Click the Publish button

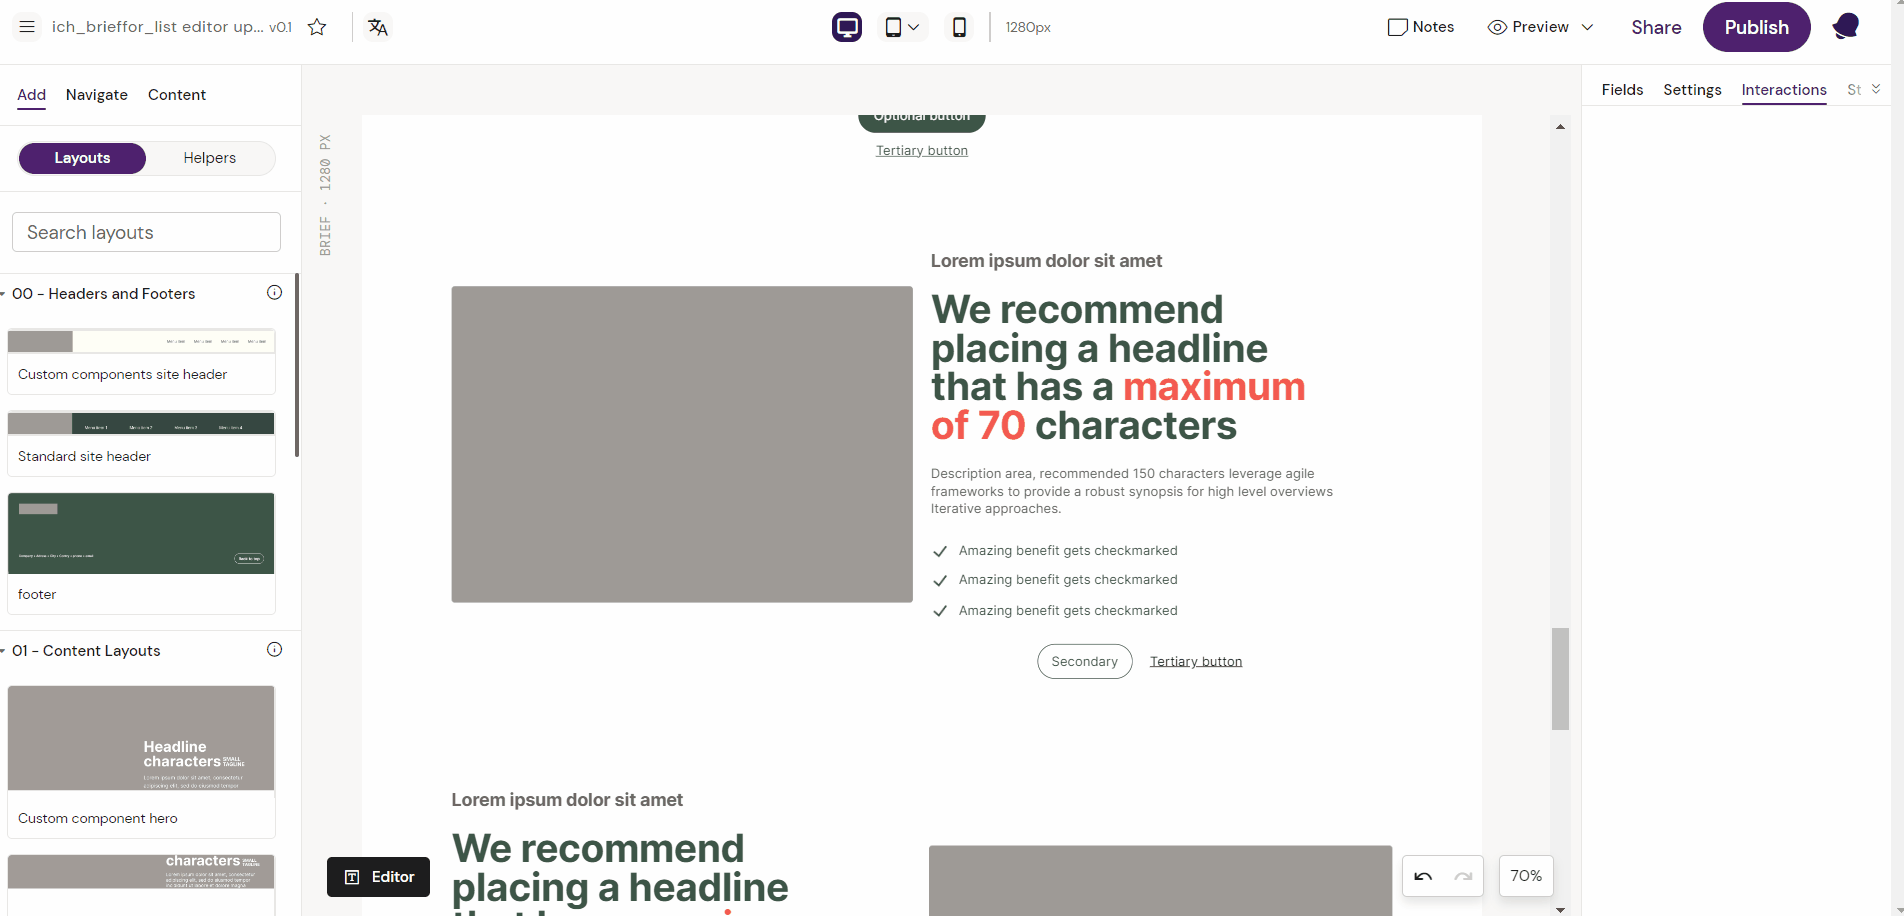[x=1756, y=27]
